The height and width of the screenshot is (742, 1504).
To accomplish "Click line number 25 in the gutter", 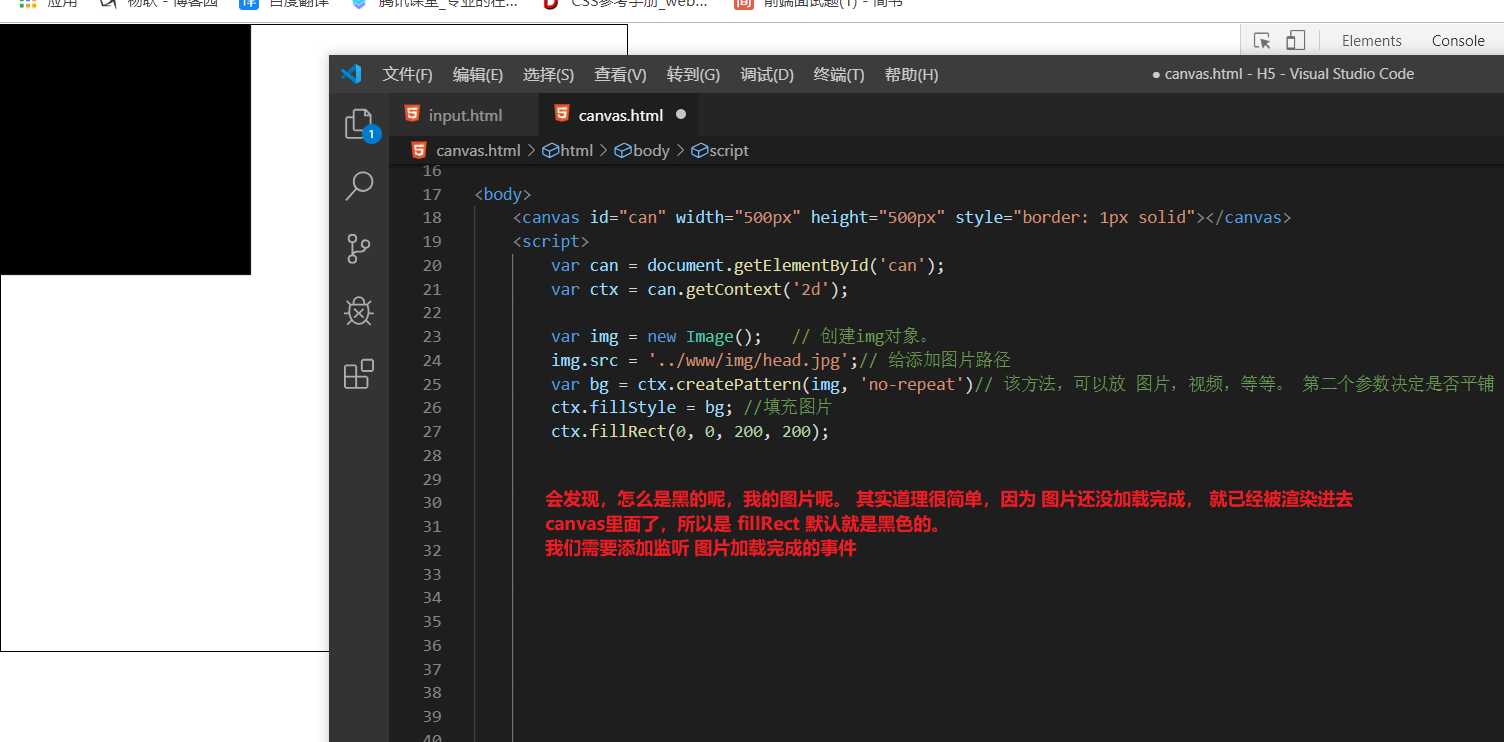I will point(431,384).
